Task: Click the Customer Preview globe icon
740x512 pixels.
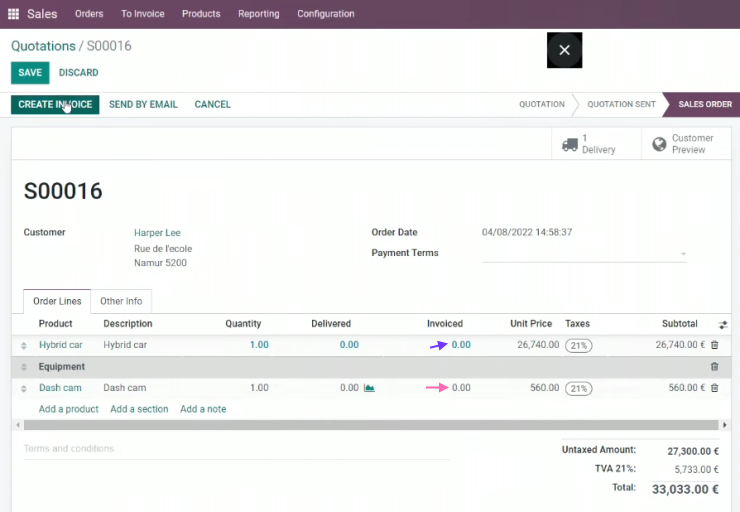Action: pyautogui.click(x=659, y=144)
